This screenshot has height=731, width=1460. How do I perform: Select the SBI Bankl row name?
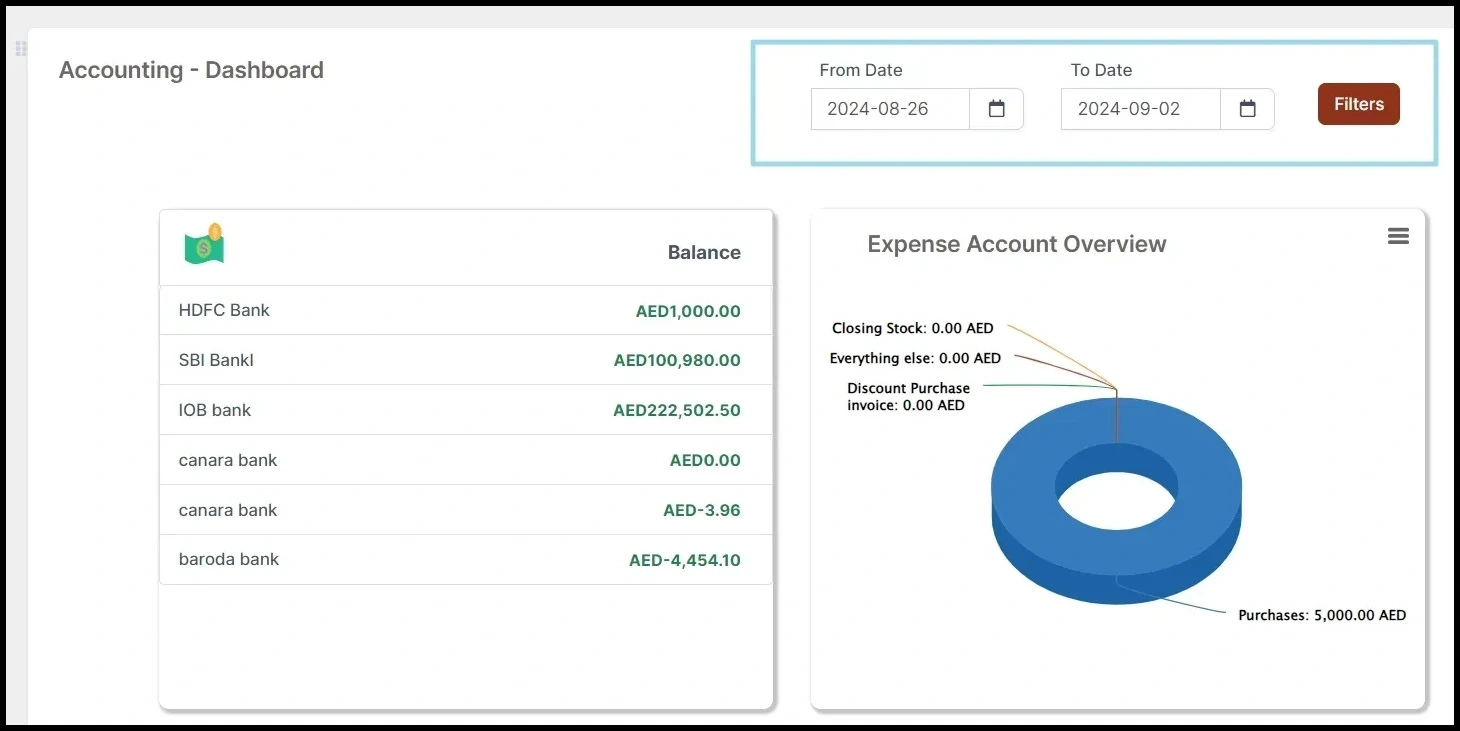(216, 360)
